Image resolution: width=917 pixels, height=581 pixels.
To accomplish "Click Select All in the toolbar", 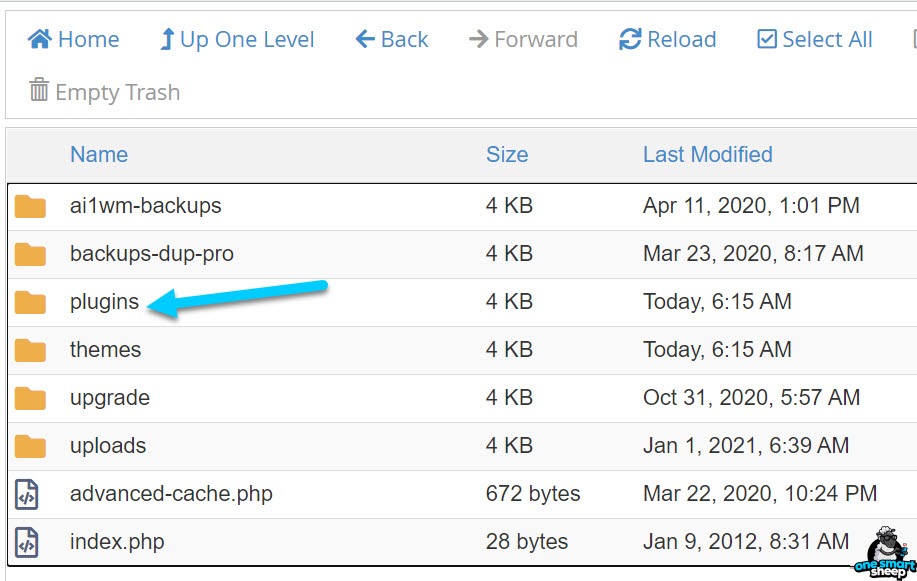I will [815, 39].
